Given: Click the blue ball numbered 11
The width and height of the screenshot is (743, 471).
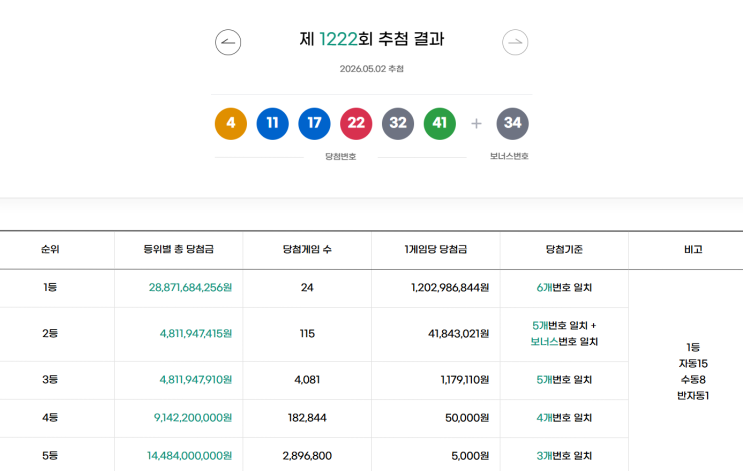Looking at the screenshot, I should click(x=272, y=124).
